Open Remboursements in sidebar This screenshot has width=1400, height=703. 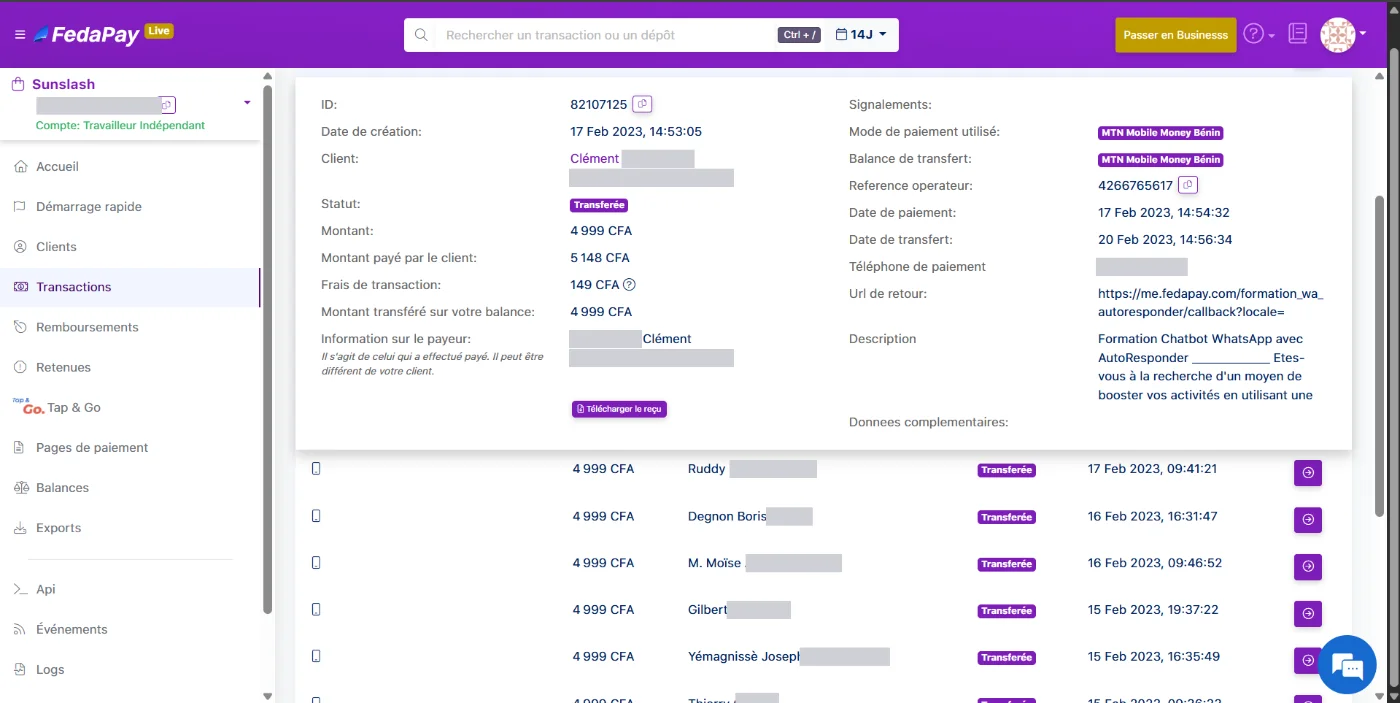tap(87, 327)
